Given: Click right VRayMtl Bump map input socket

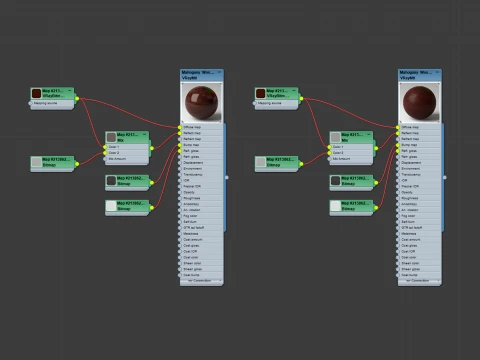Looking at the screenshot, I should tap(398, 145).
